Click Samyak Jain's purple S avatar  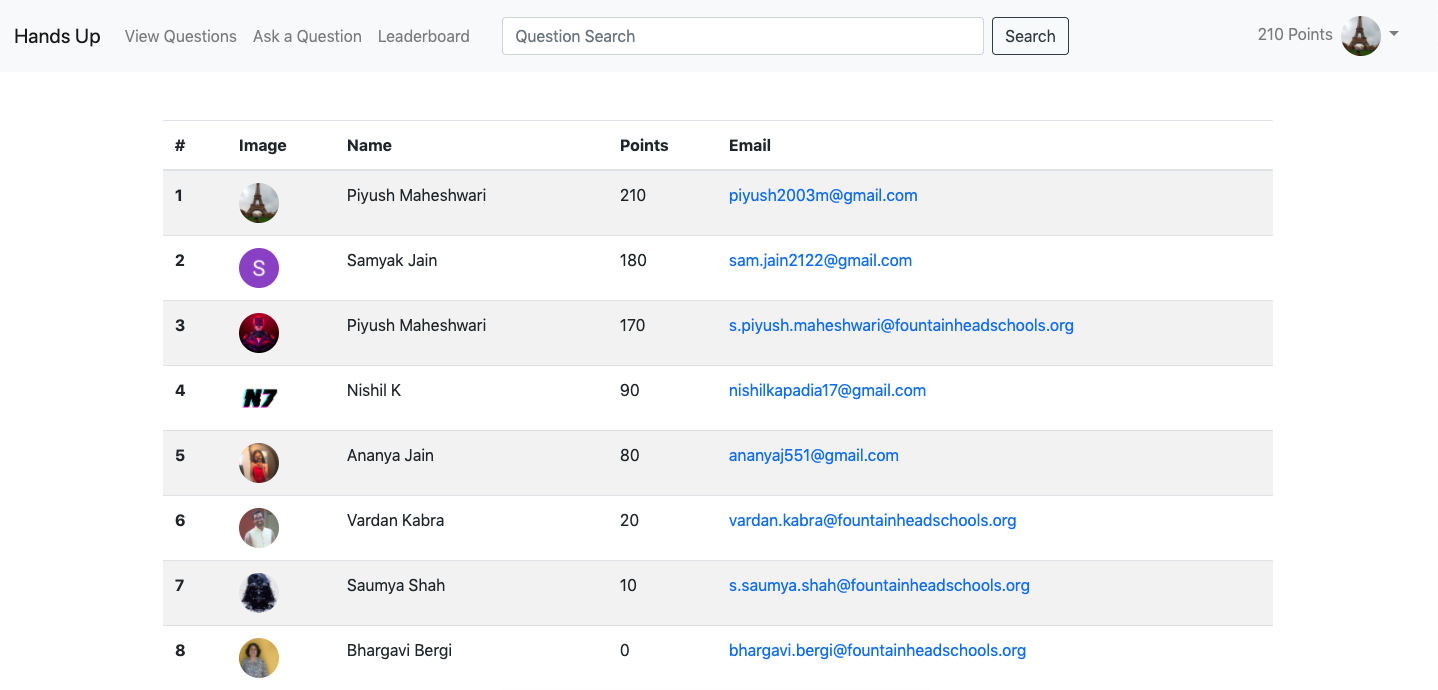[259, 268]
